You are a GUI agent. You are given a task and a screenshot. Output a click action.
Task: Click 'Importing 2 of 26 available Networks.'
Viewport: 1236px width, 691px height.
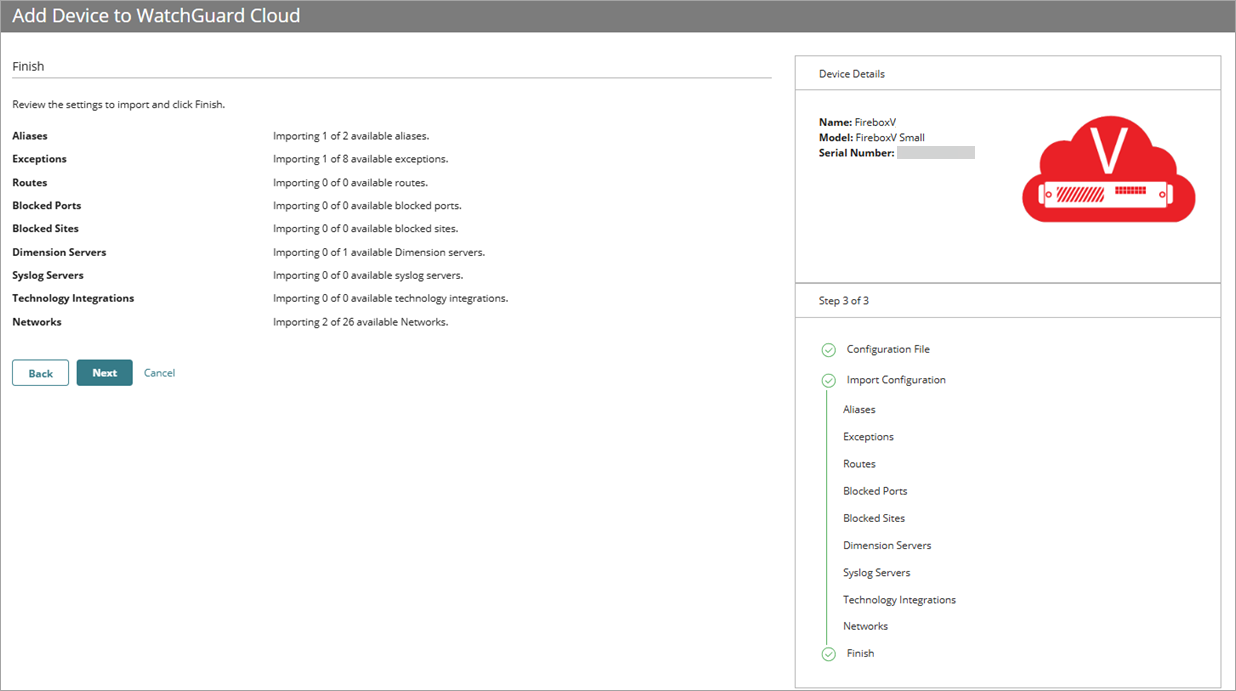tap(360, 322)
